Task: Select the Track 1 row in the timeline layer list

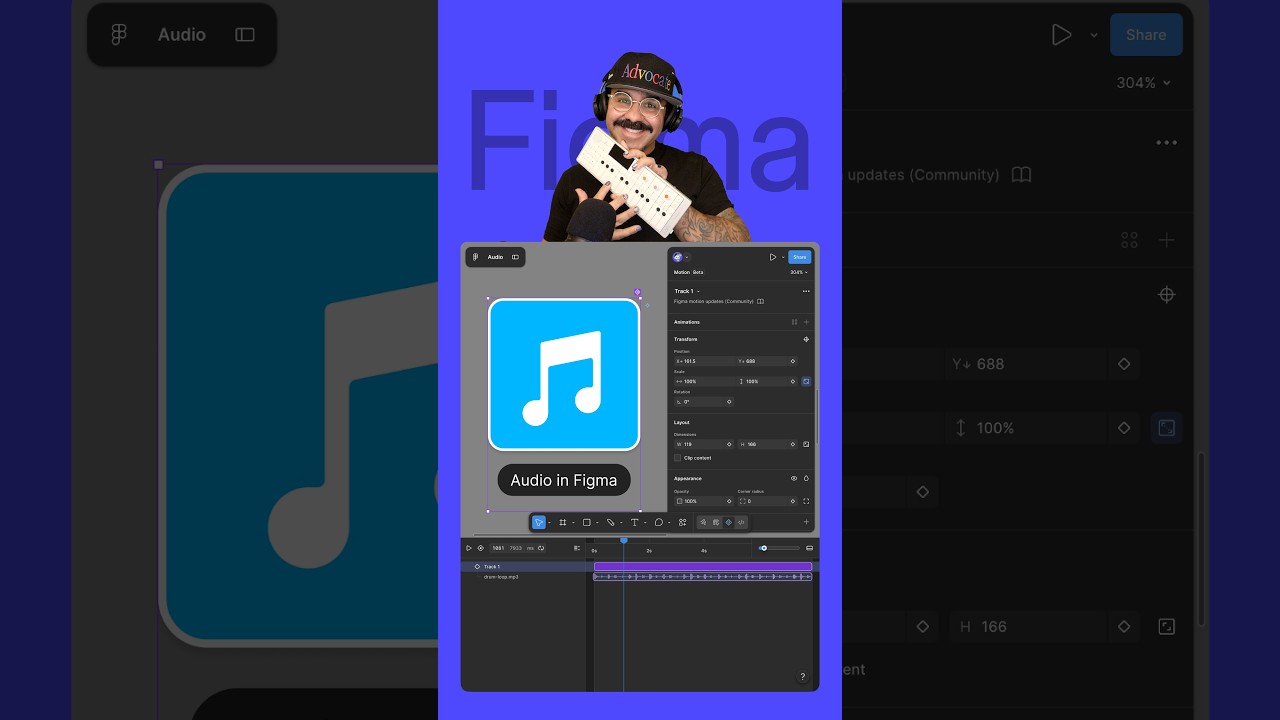Action: click(523, 566)
